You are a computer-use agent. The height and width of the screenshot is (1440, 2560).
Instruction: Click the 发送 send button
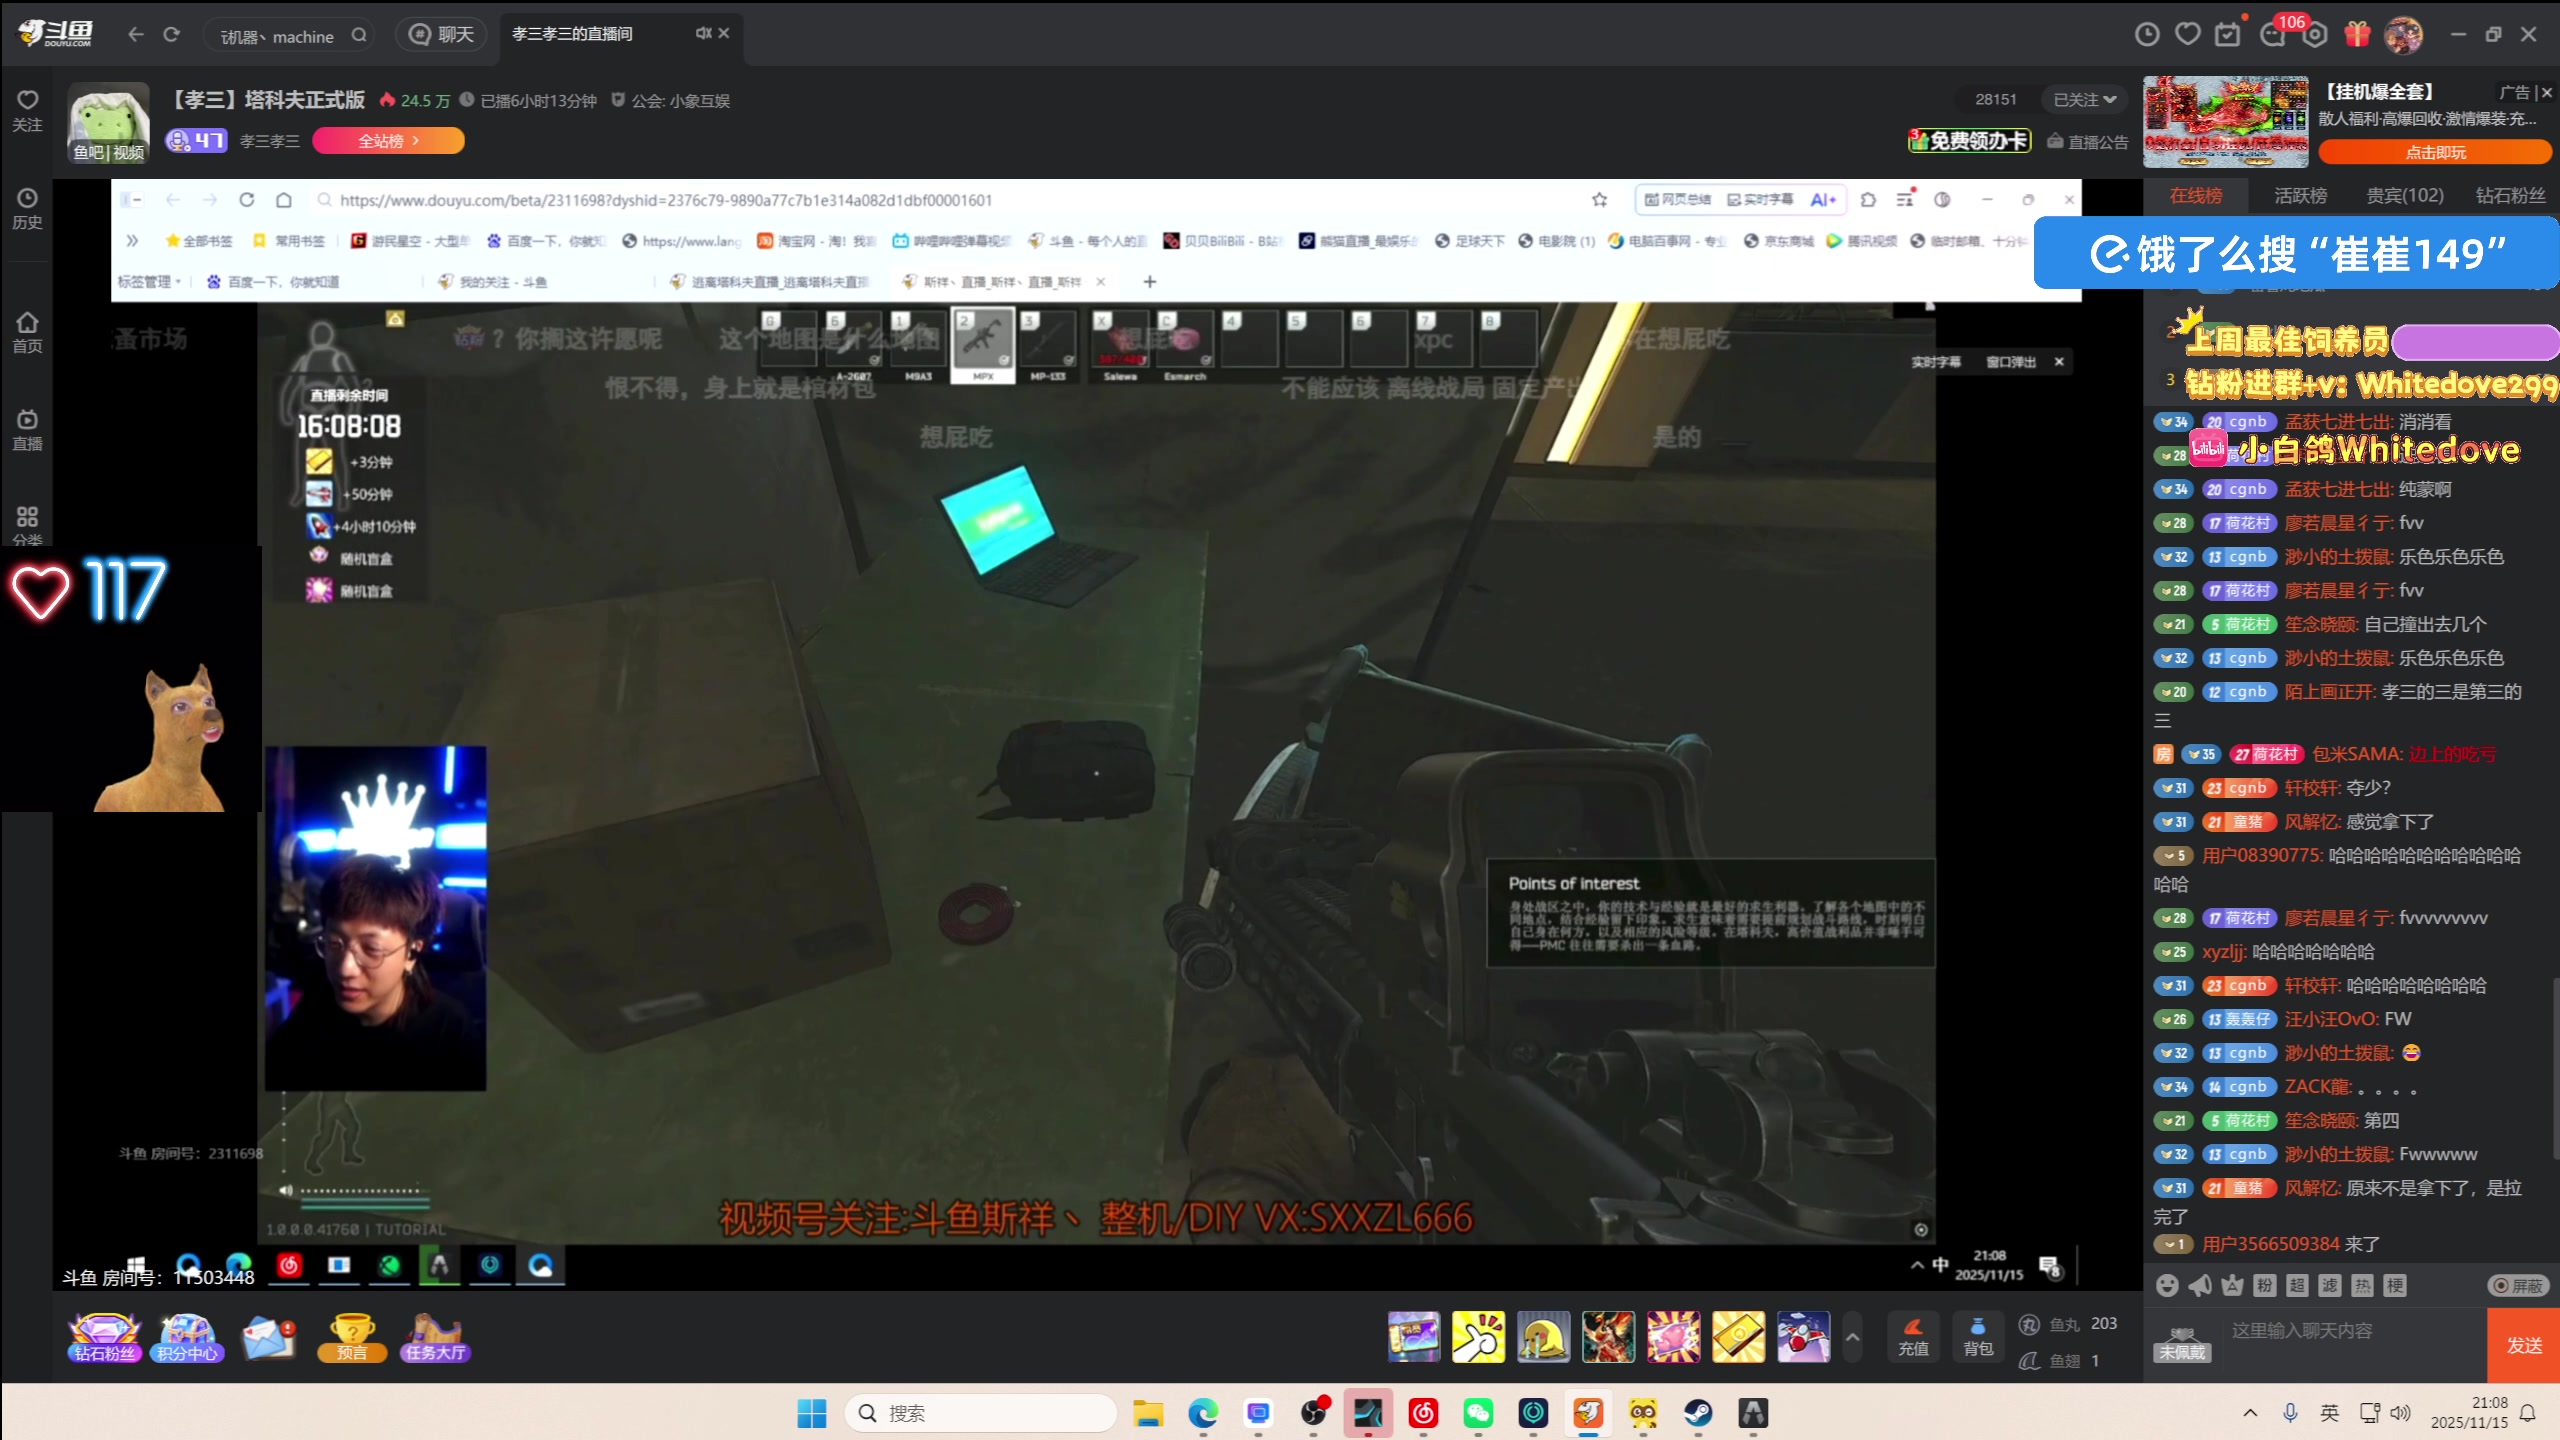[2523, 1346]
